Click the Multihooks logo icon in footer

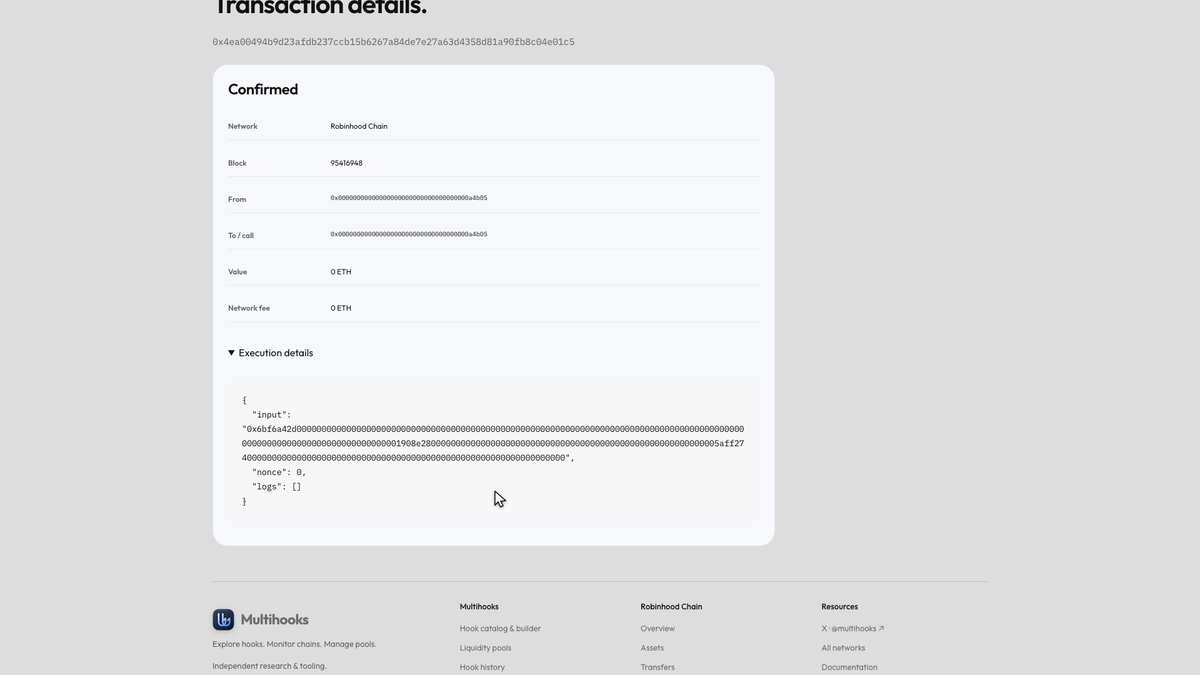point(223,620)
